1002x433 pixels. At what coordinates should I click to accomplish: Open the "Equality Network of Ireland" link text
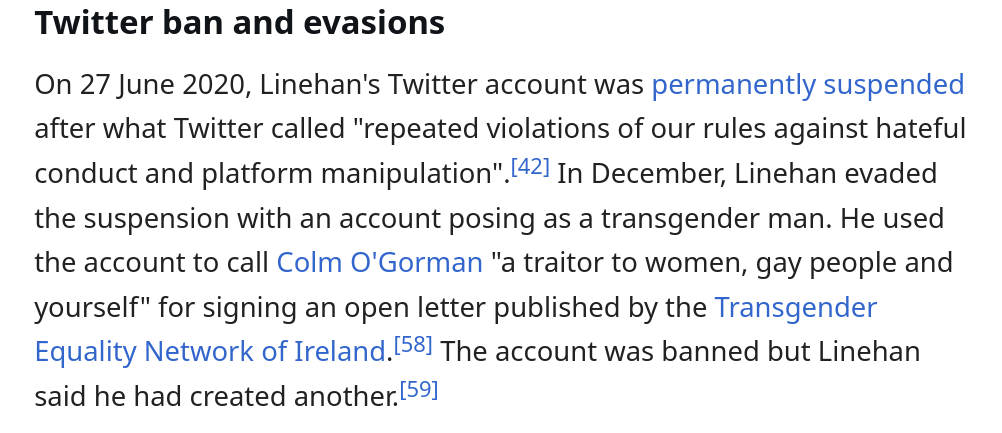pos(210,352)
